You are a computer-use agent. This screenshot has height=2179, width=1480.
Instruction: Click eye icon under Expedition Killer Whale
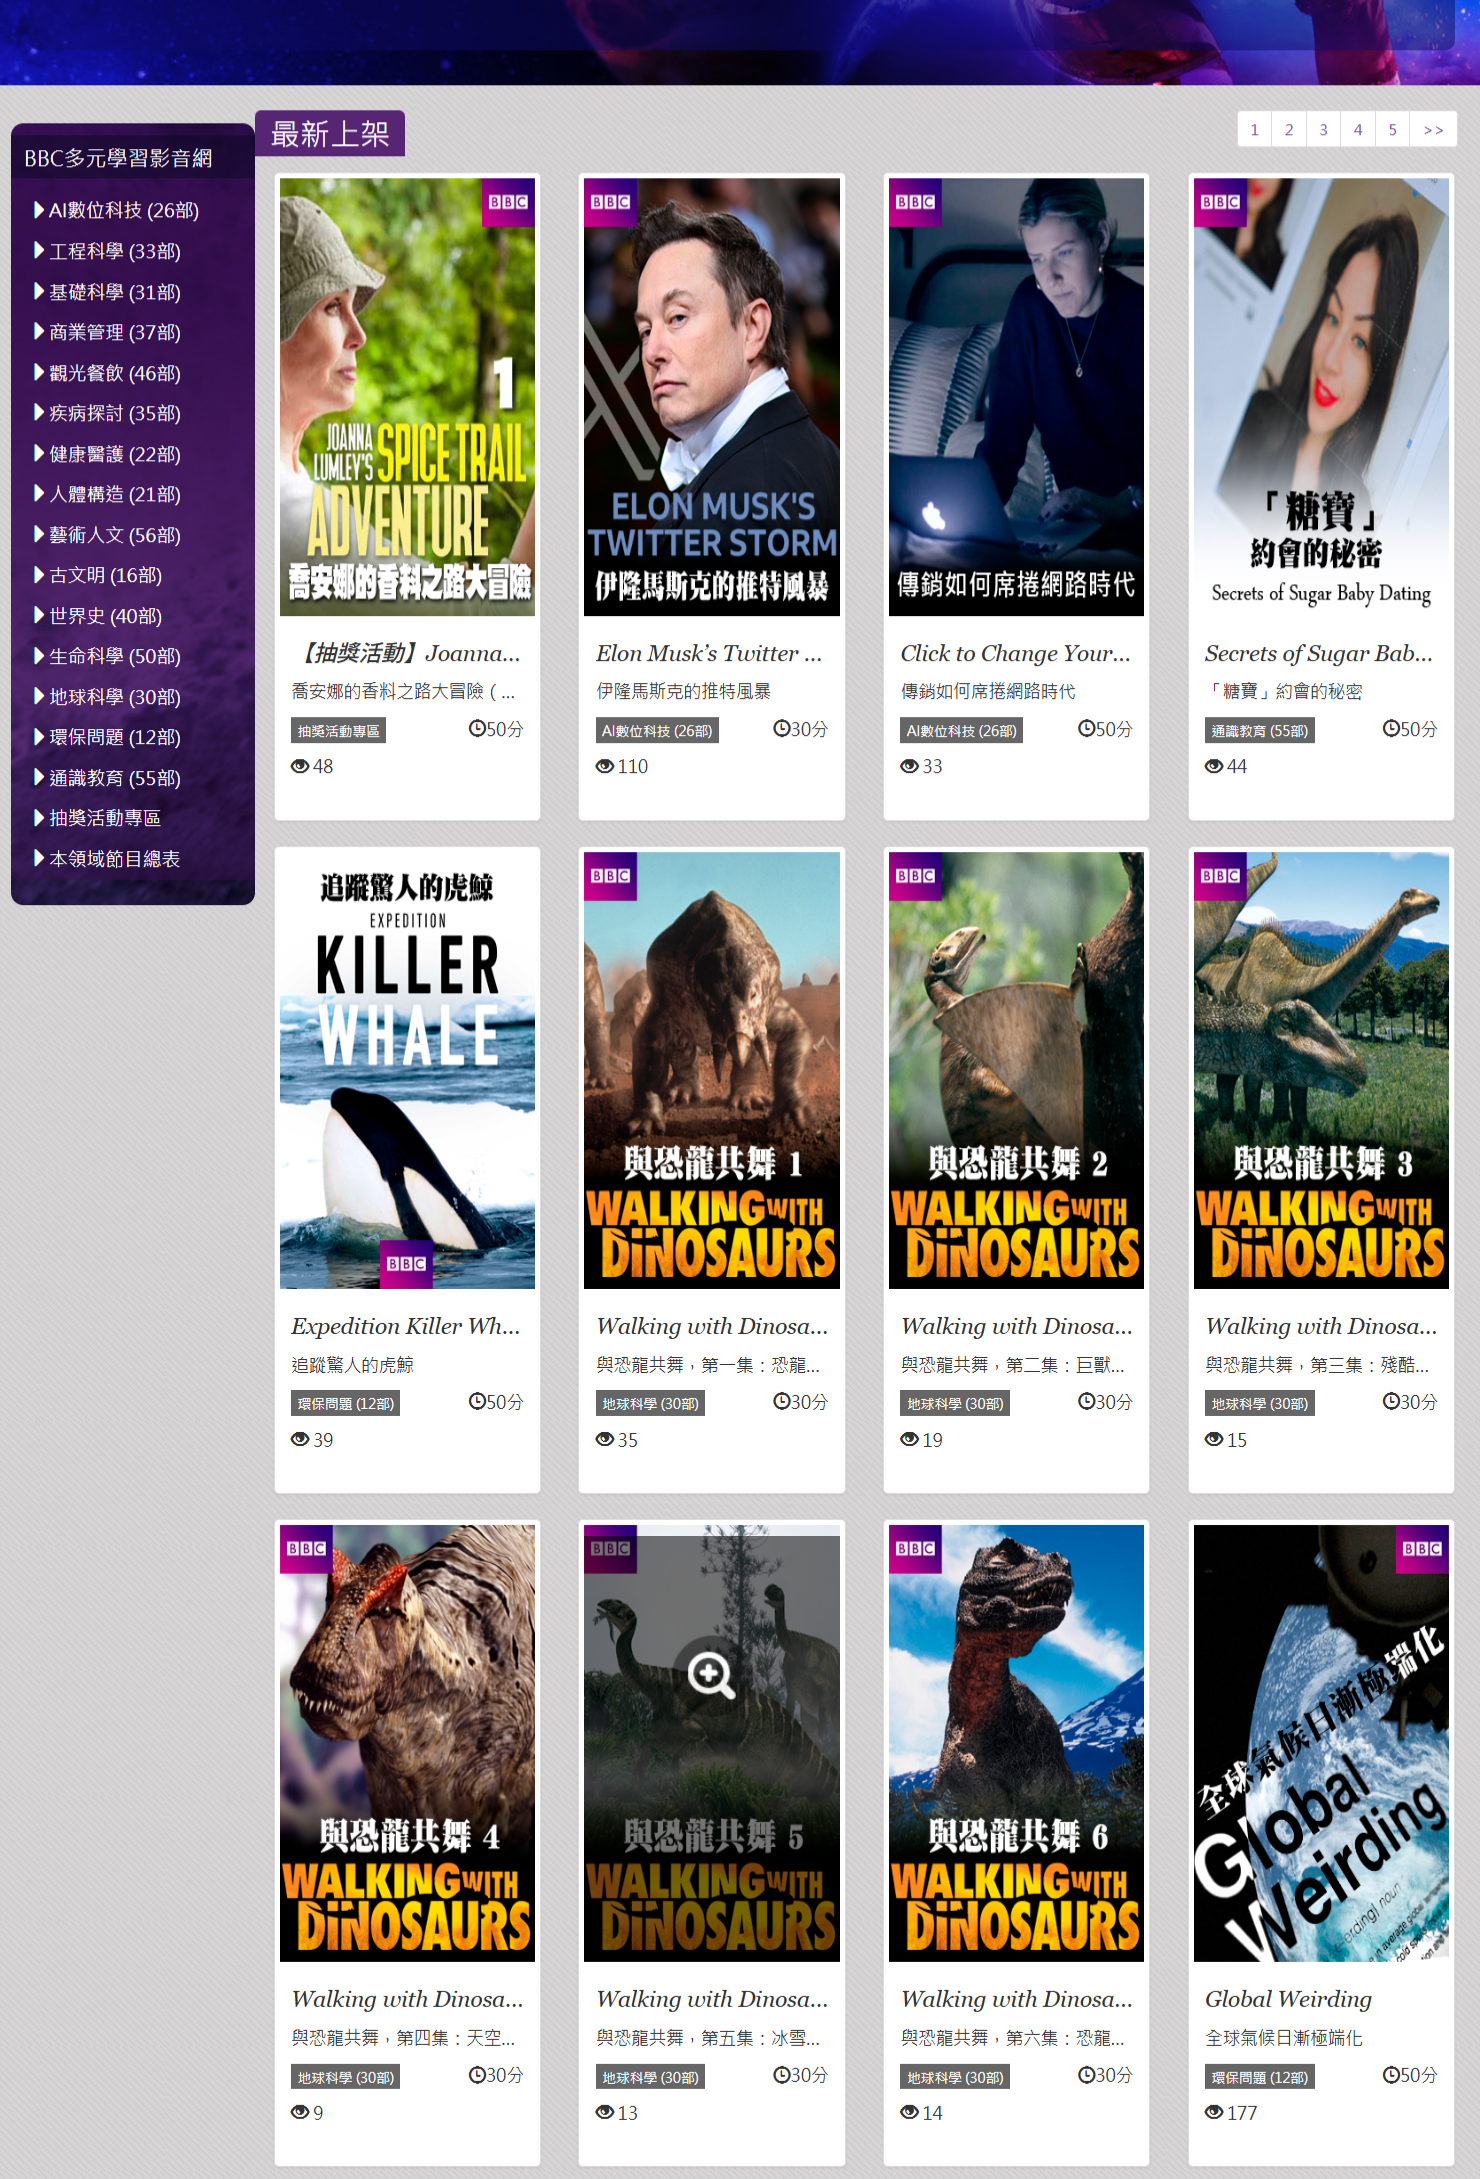pyautogui.click(x=300, y=1439)
